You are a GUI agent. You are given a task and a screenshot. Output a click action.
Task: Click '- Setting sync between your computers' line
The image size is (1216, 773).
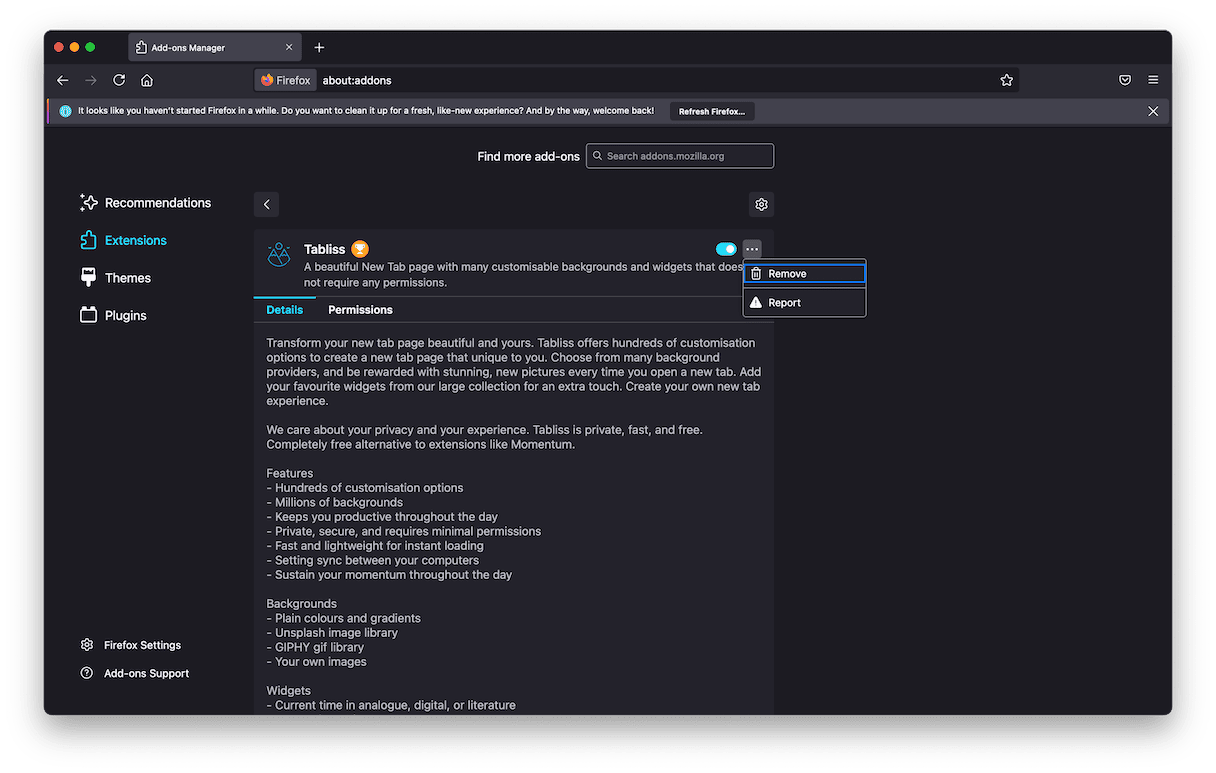[x=372, y=560]
